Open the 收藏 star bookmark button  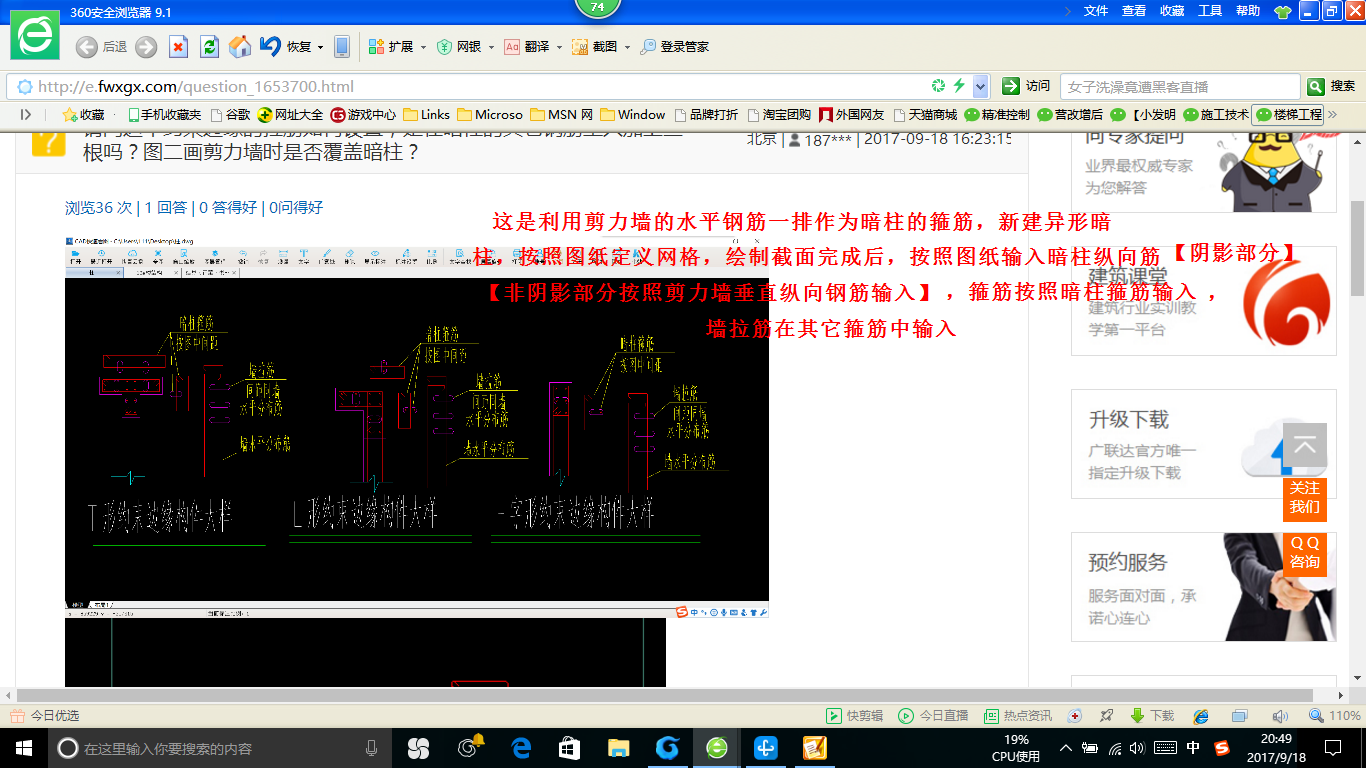(x=84, y=114)
